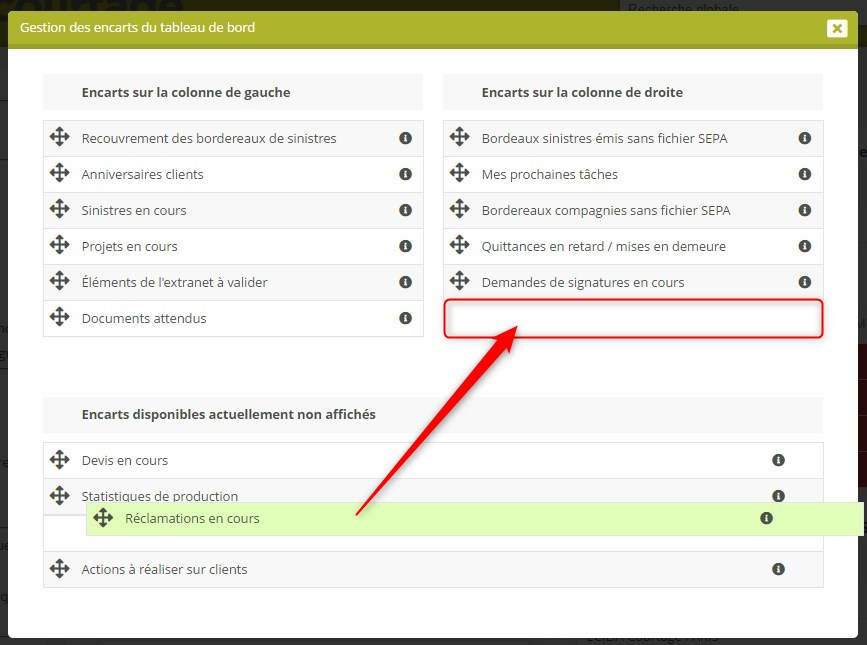
Task: Click move handle for Bordeaux sinistres émis sans fichier SEPA
Action: tap(459, 138)
